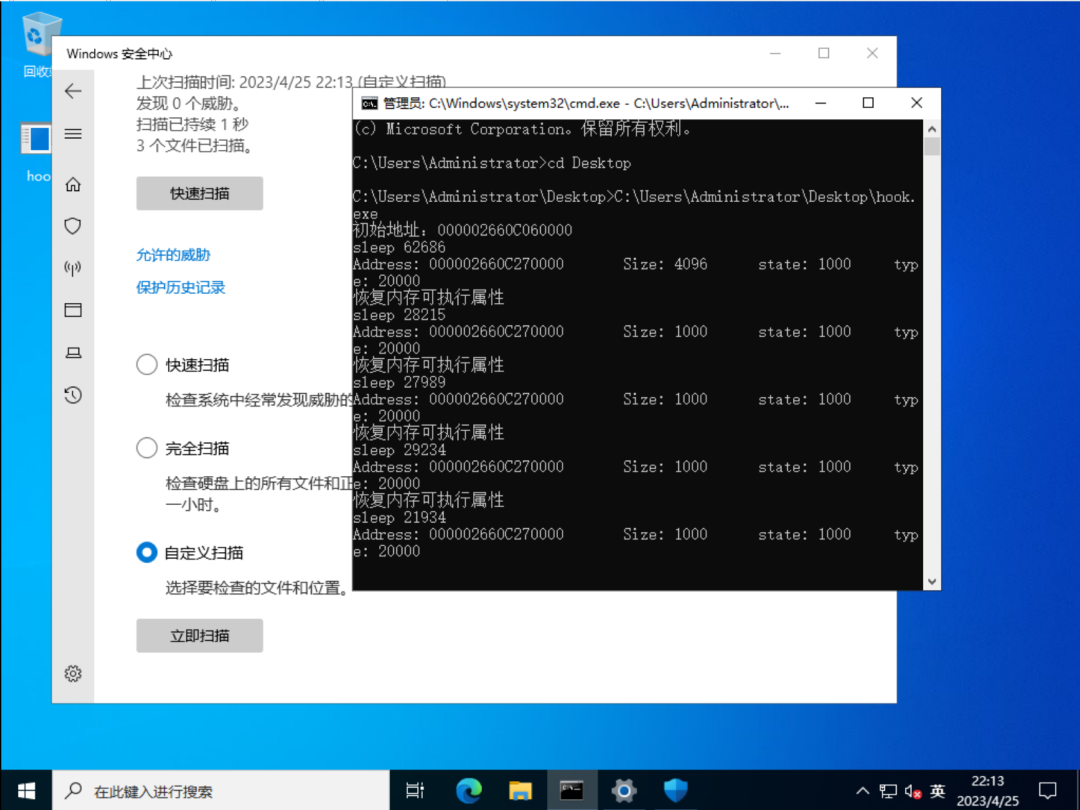Open File Explorer from taskbar

click(x=520, y=790)
